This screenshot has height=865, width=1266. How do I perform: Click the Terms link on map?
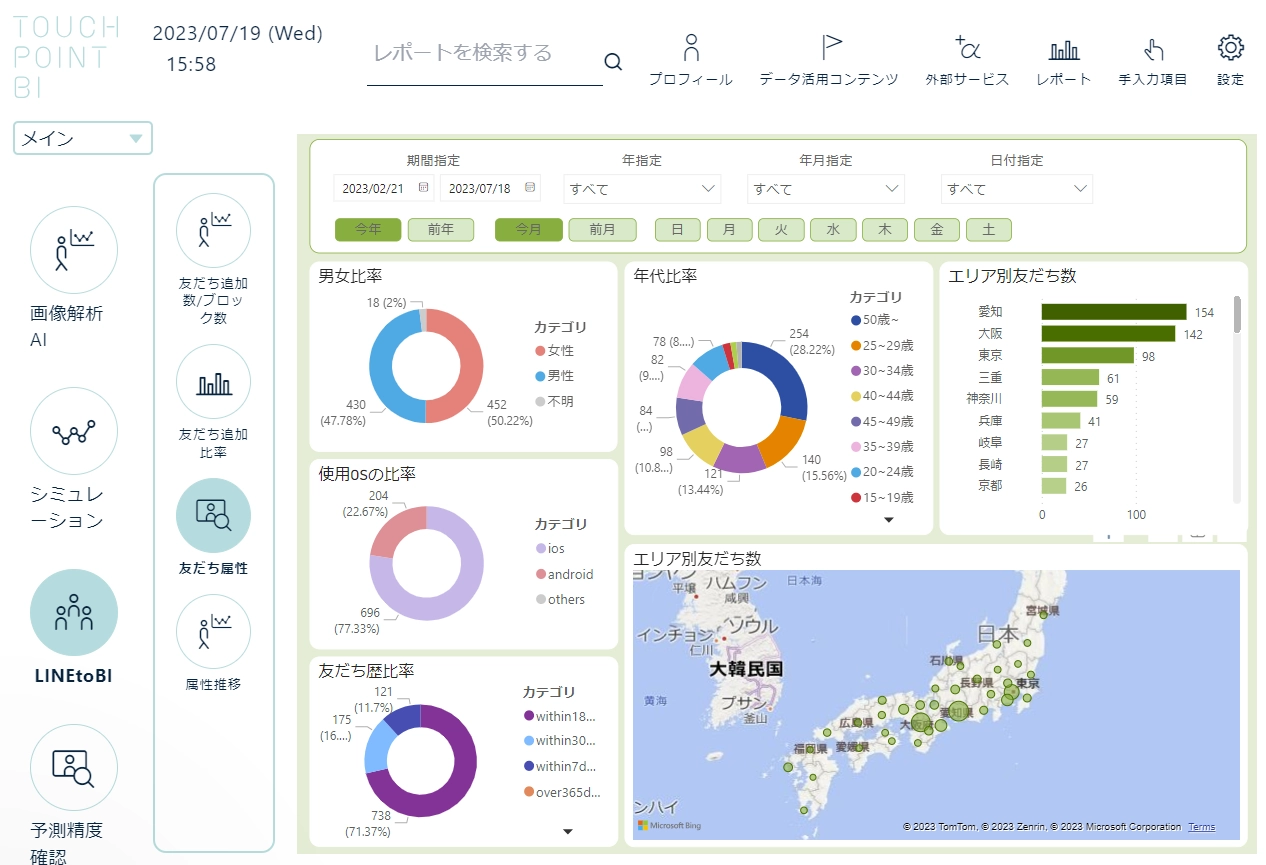[x=1201, y=827]
